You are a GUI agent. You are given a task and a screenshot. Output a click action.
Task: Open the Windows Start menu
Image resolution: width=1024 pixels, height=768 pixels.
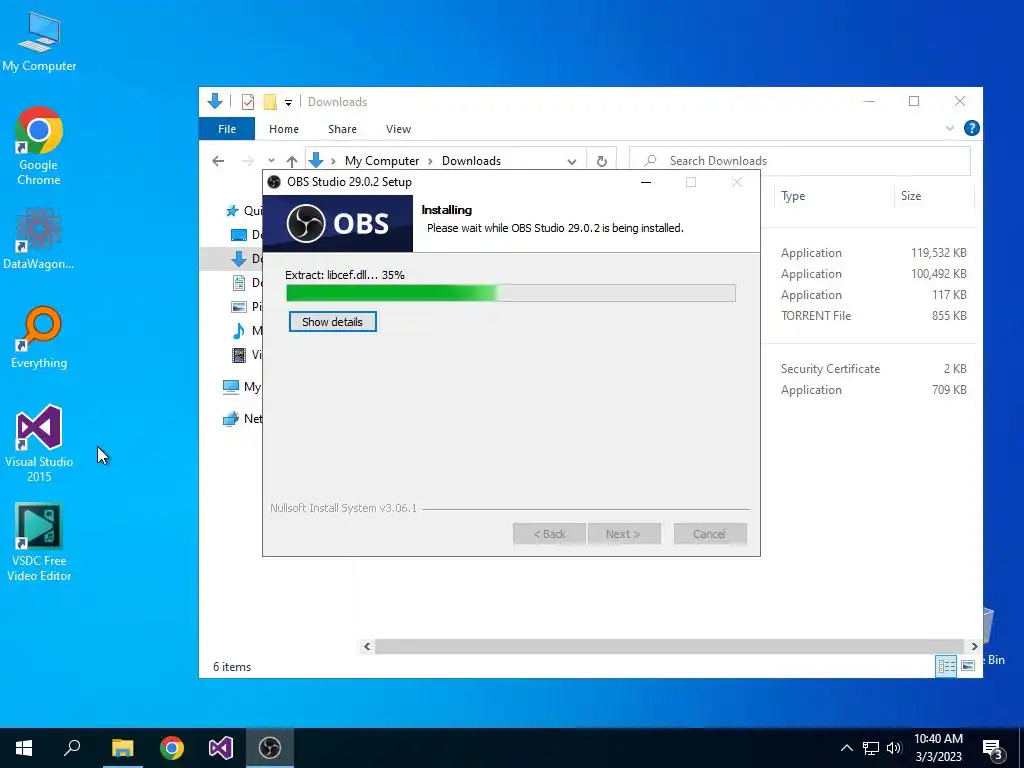(24, 748)
